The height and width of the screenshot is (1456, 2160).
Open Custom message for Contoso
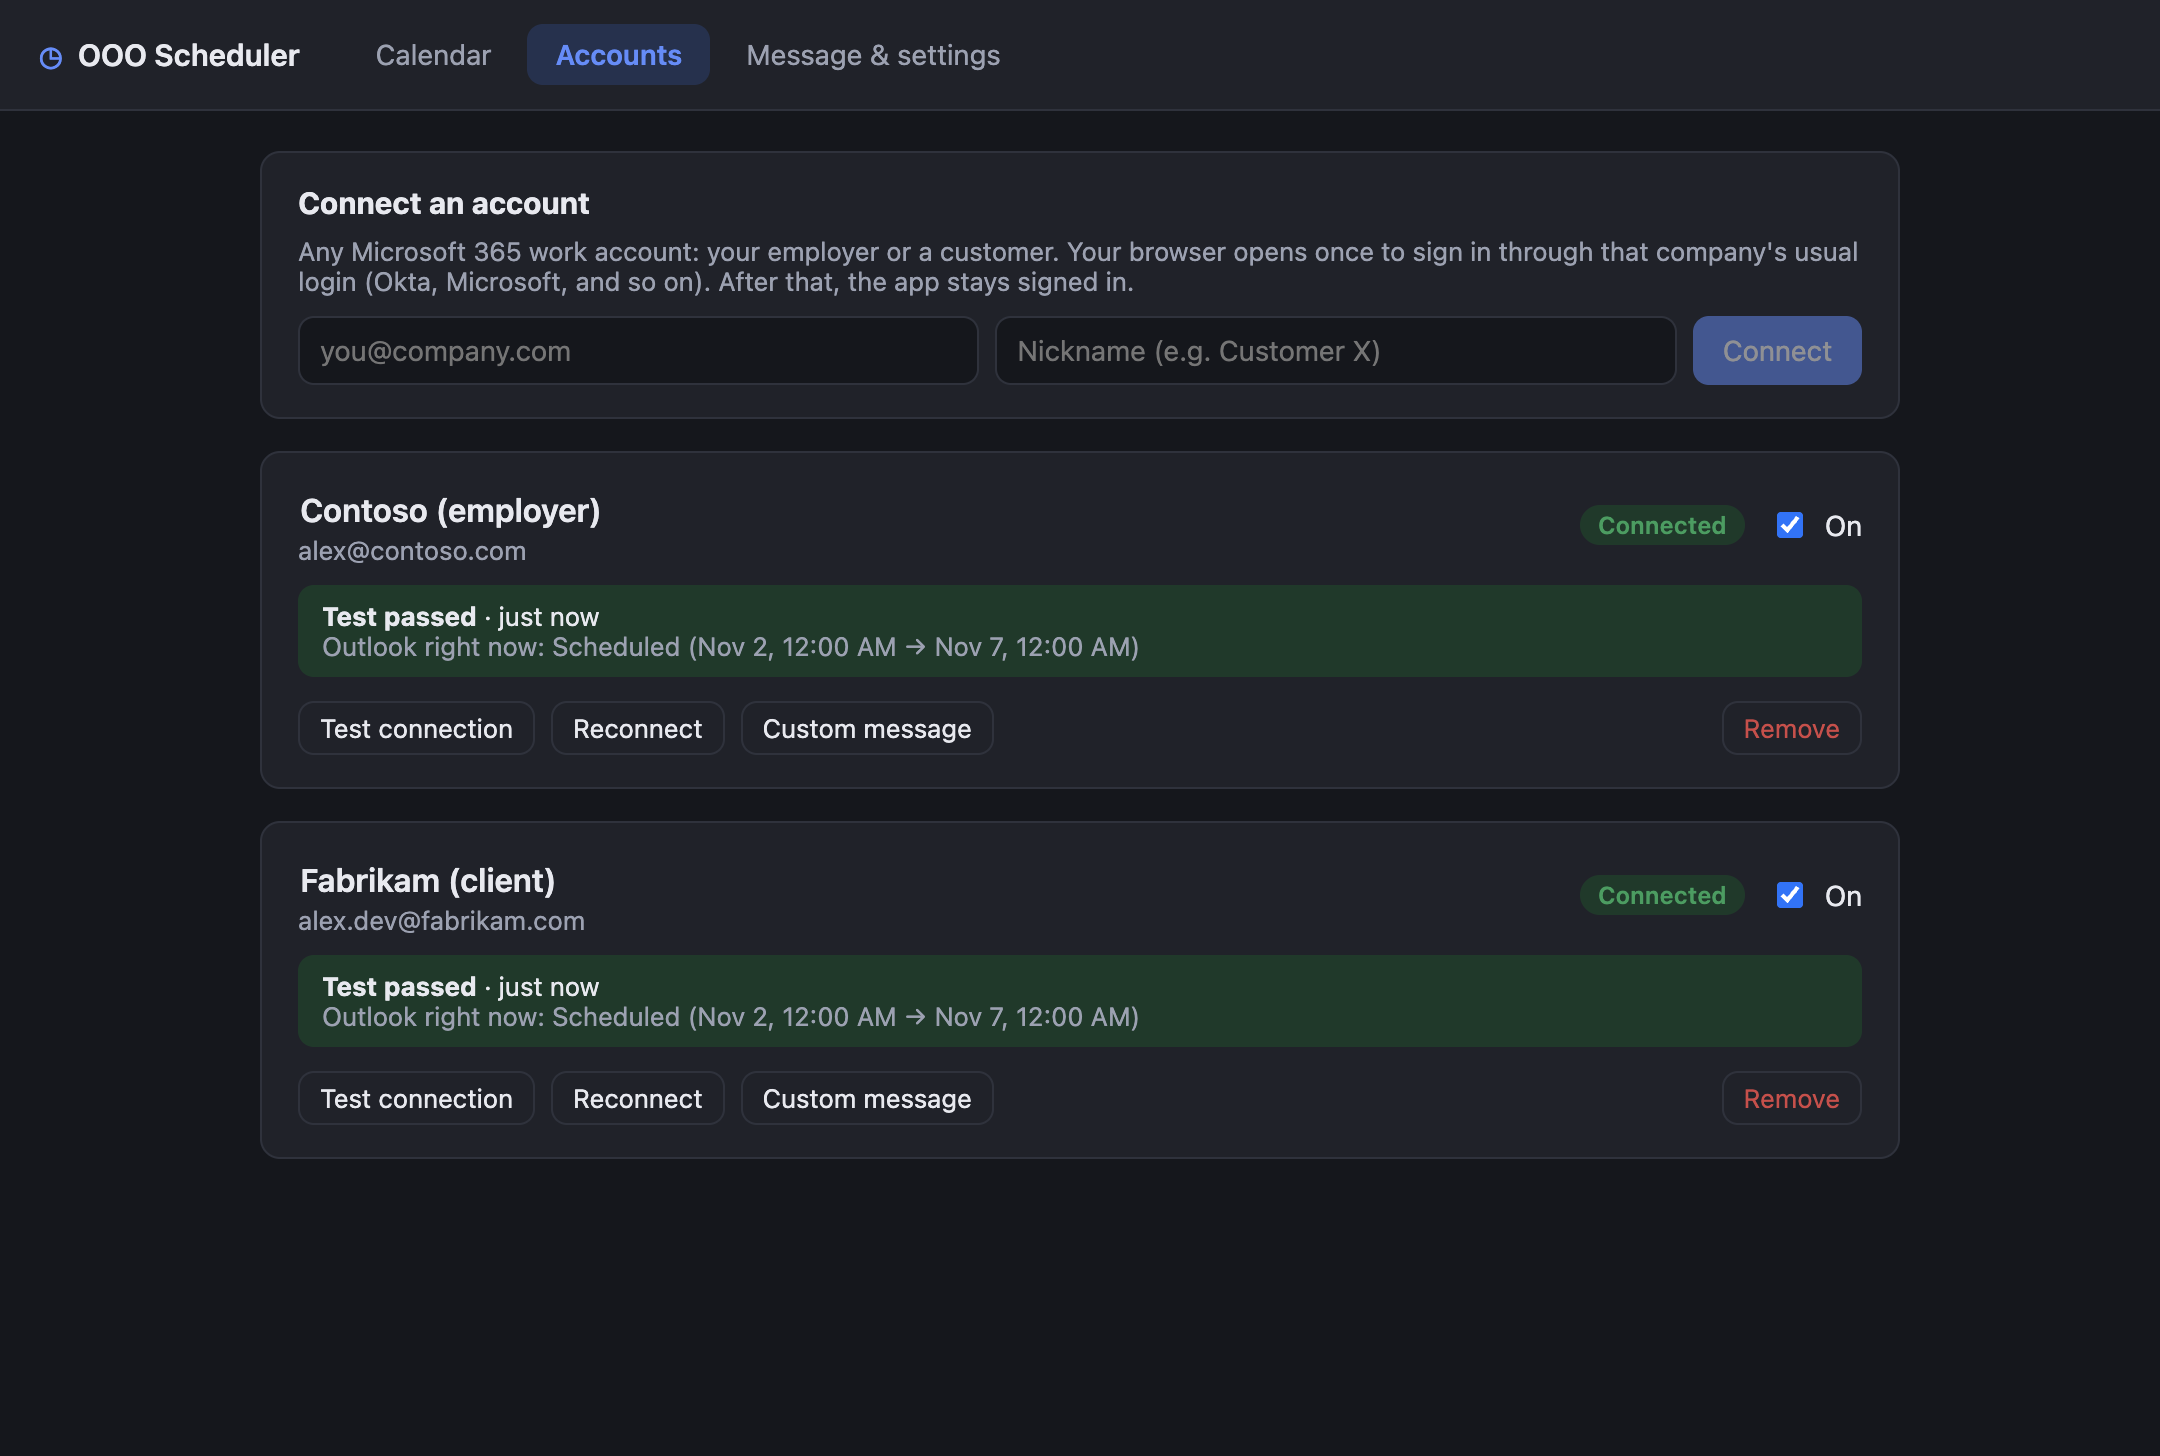click(867, 729)
